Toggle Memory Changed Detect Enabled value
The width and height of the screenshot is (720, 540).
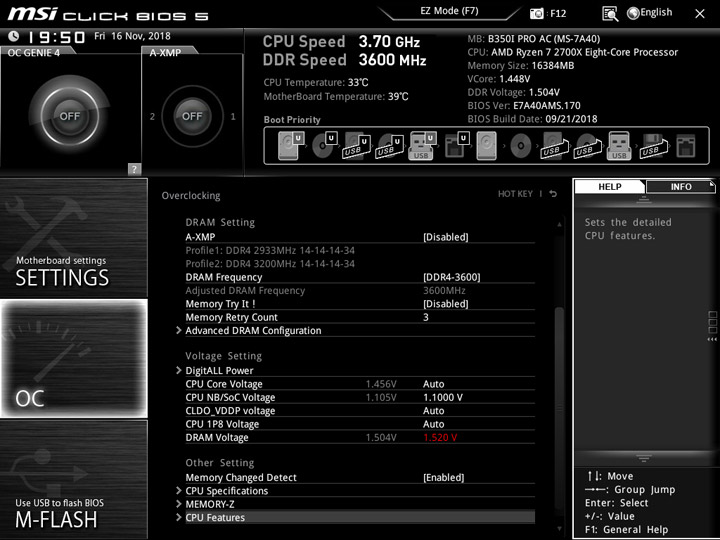(x=444, y=478)
